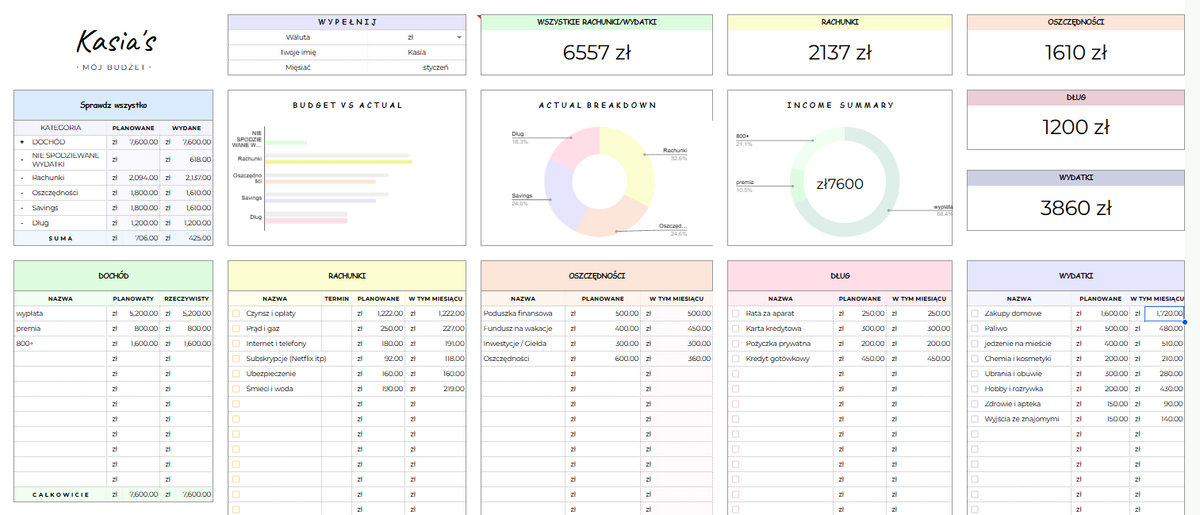Select the zł7600 center of Income Summary chart

click(x=840, y=183)
